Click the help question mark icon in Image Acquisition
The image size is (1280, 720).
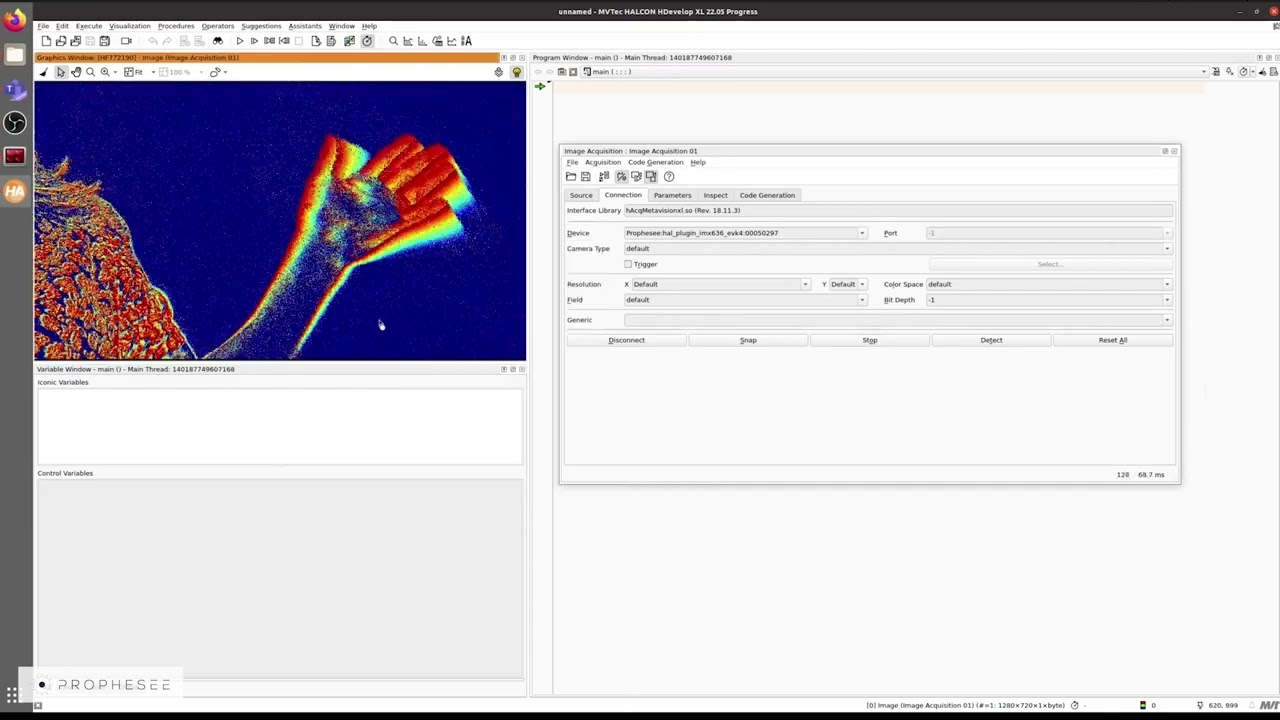pos(669,176)
